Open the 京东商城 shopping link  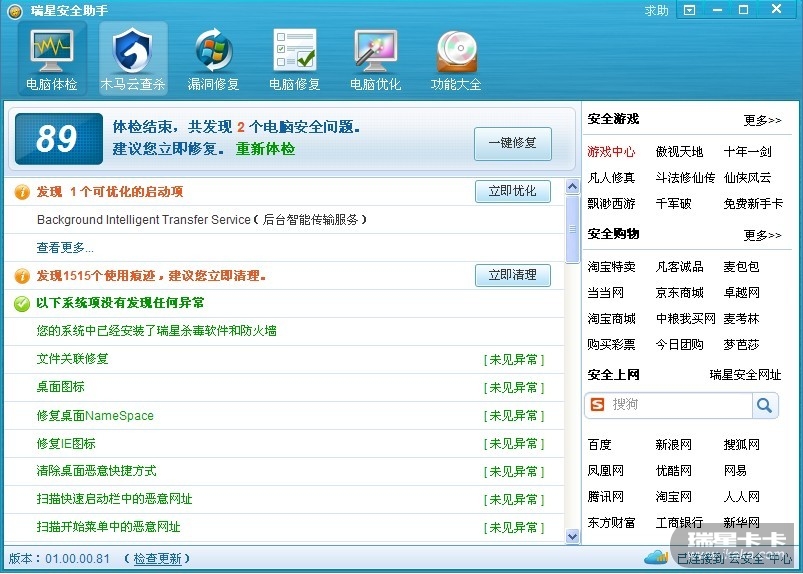click(680, 293)
